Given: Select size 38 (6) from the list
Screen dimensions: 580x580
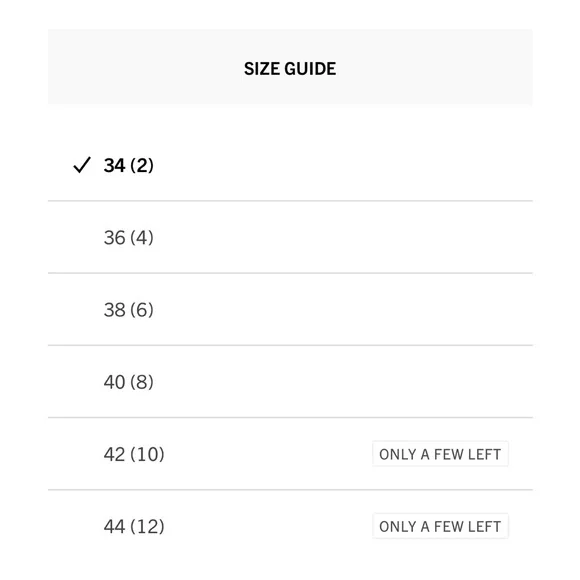Looking at the screenshot, I should click(x=290, y=309).
